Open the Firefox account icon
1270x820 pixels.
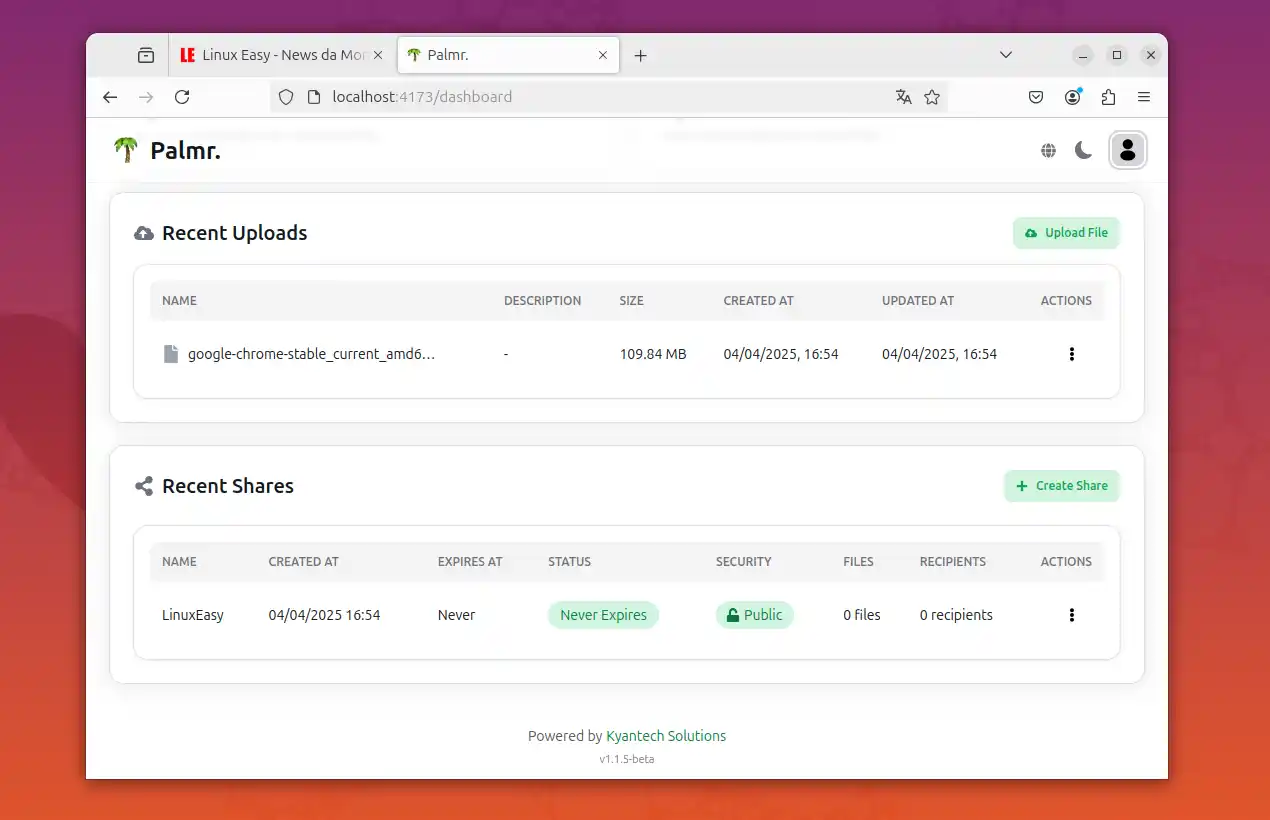pos(1073,97)
